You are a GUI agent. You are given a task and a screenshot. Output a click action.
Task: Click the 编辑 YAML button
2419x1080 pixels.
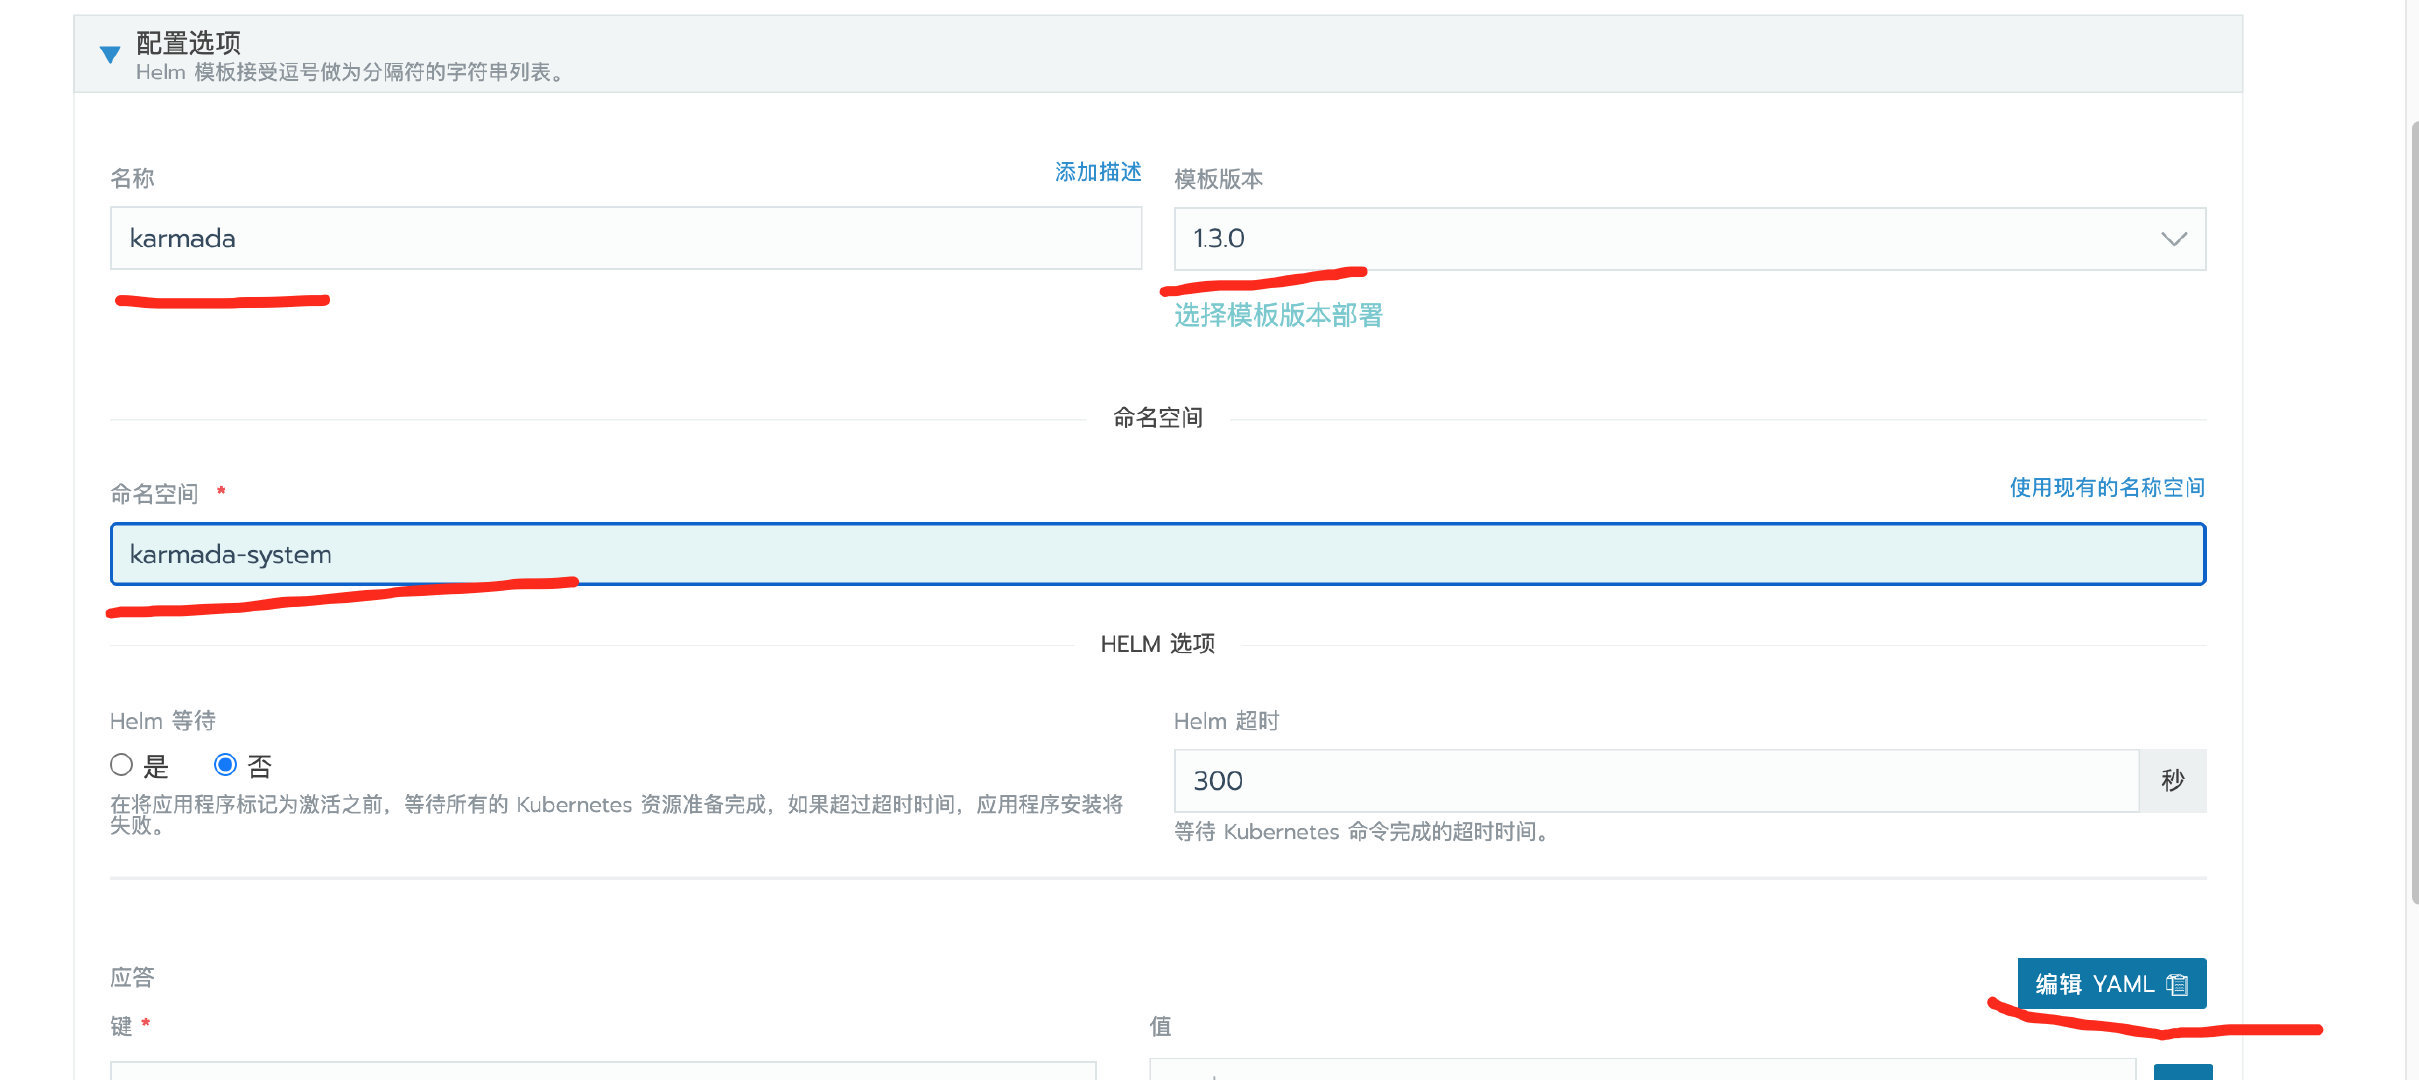click(2112, 984)
